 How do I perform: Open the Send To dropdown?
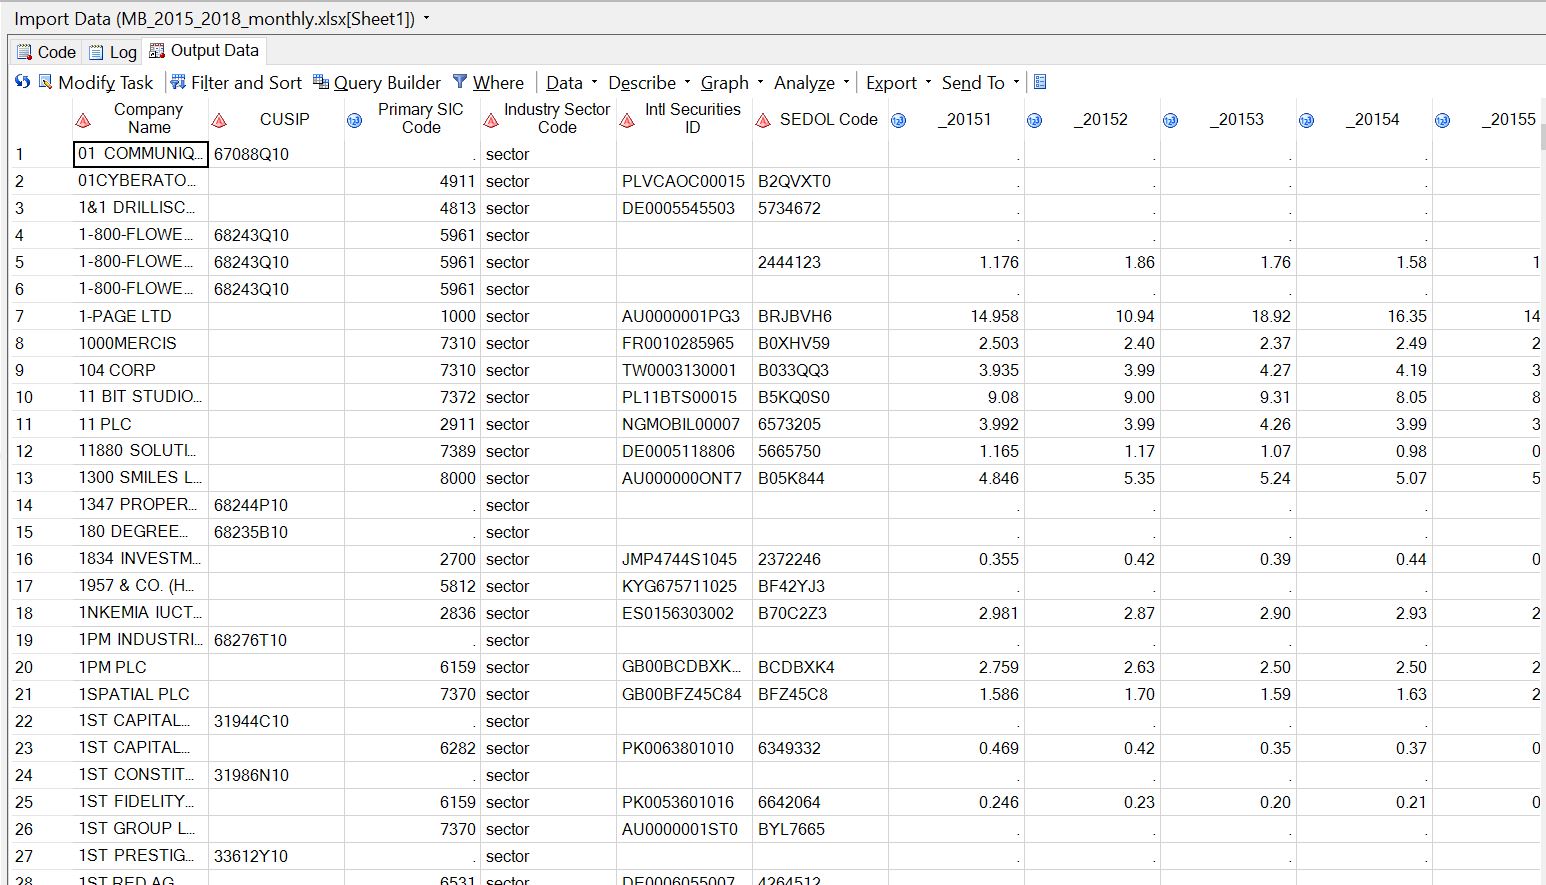click(980, 82)
